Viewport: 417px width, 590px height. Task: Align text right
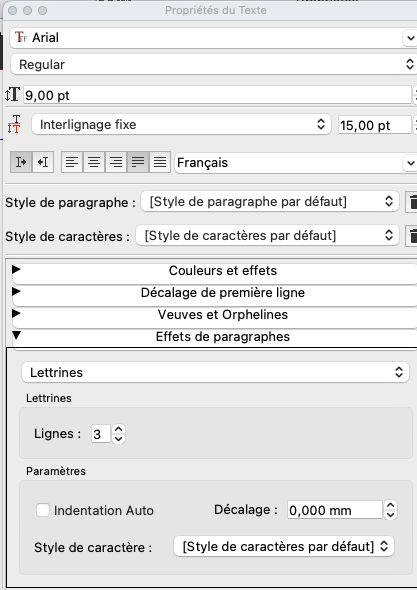point(116,162)
